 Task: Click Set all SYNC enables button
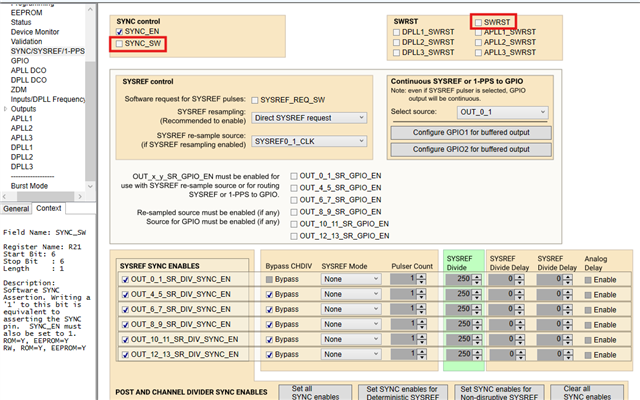315,392
